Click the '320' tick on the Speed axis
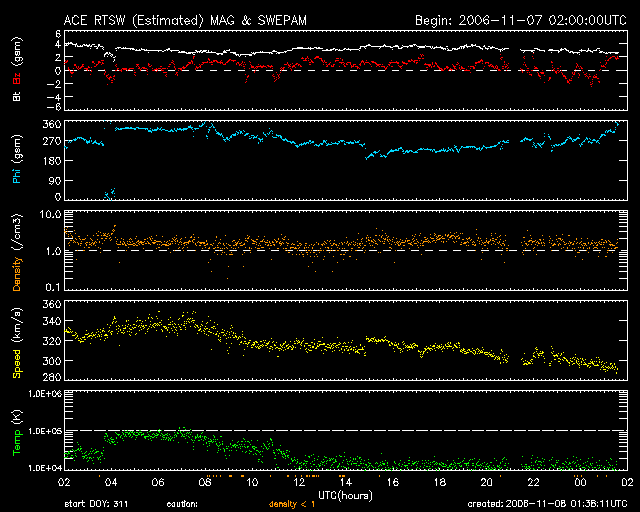Image resolution: width=640 pixels, height=512 pixels. pos(52,341)
